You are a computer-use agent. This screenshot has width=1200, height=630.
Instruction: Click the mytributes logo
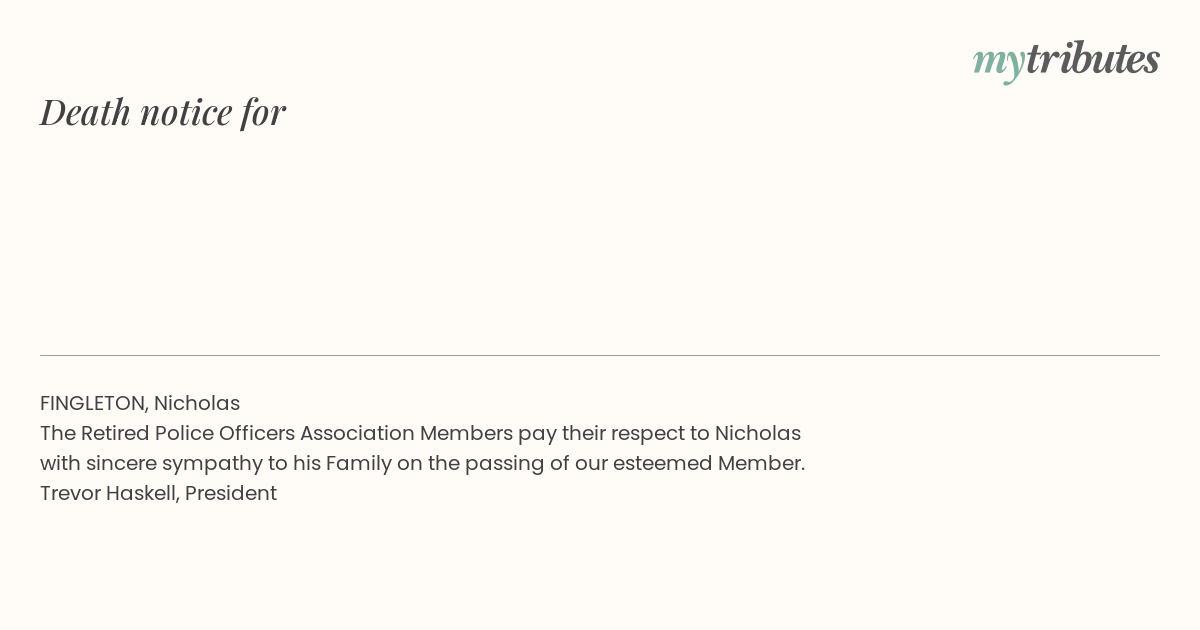coord(1066,60)
